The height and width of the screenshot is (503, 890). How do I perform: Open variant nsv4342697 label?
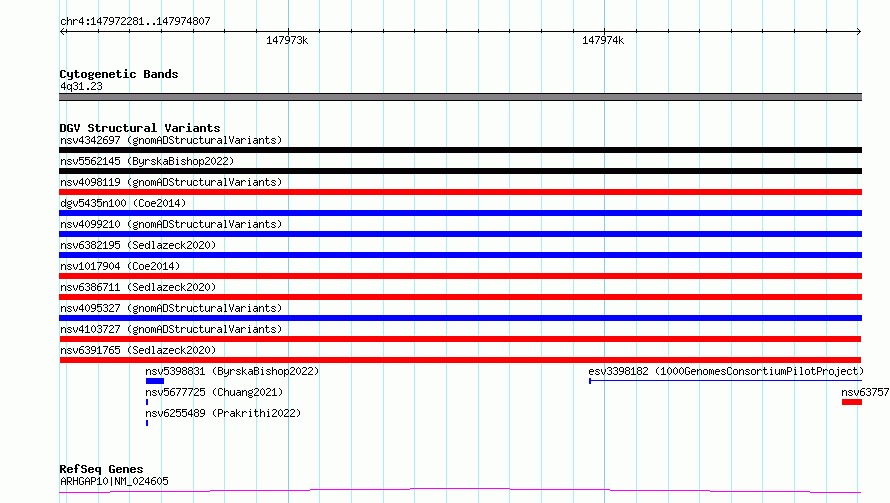click(171, 140)
